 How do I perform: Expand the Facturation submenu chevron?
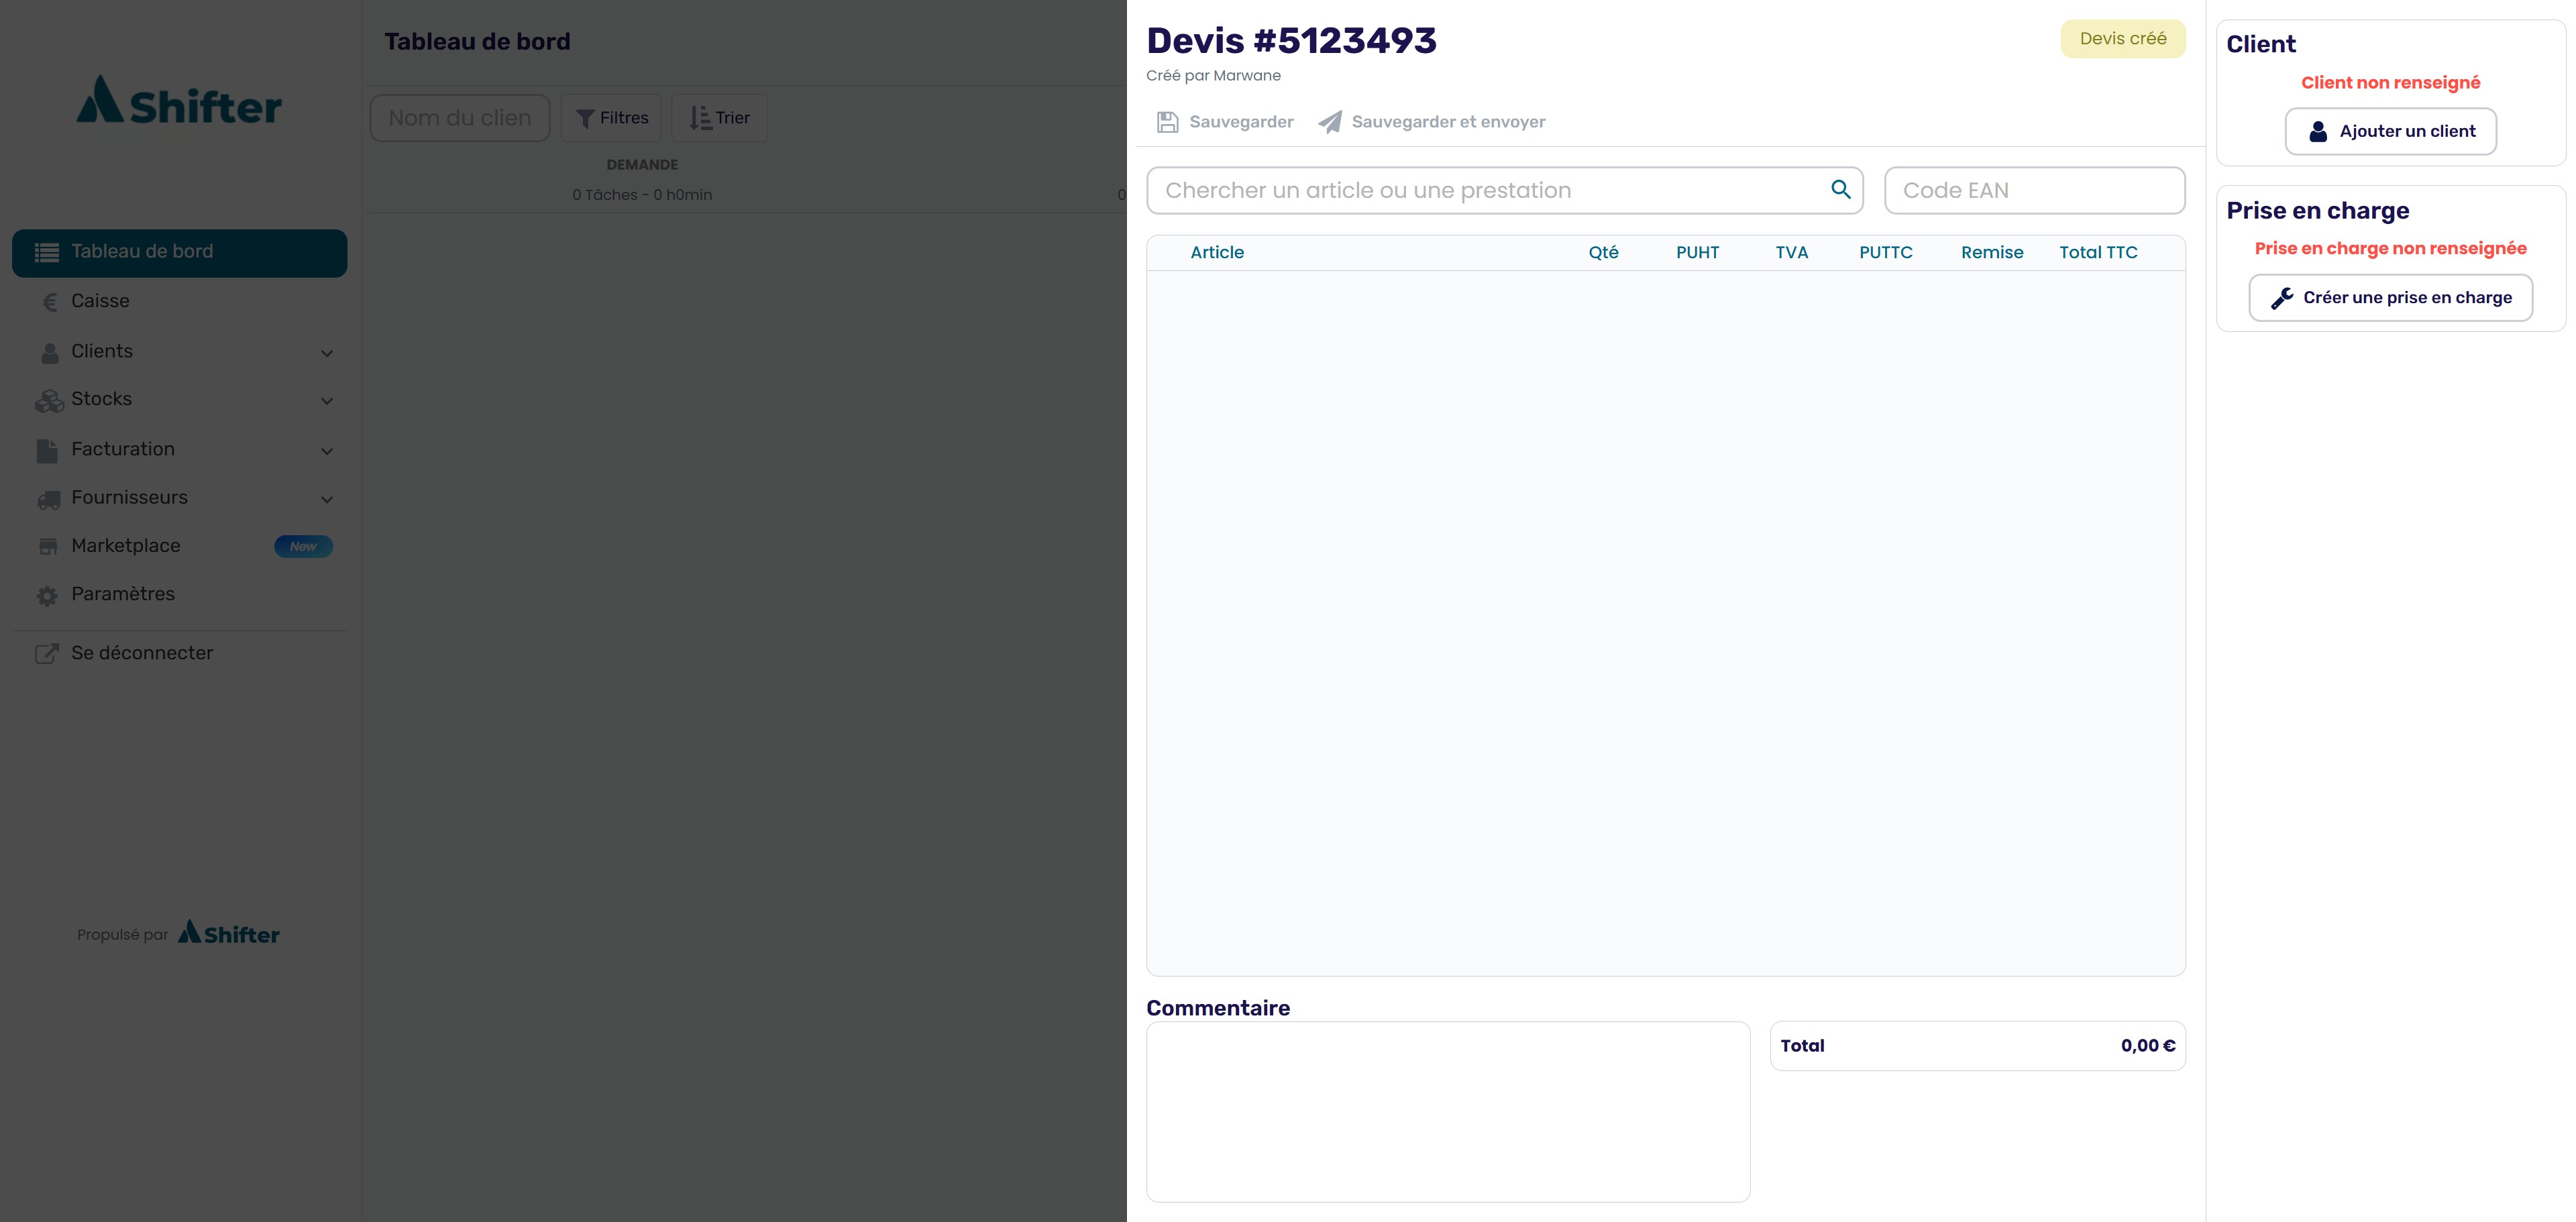click(x=327, y=451)
